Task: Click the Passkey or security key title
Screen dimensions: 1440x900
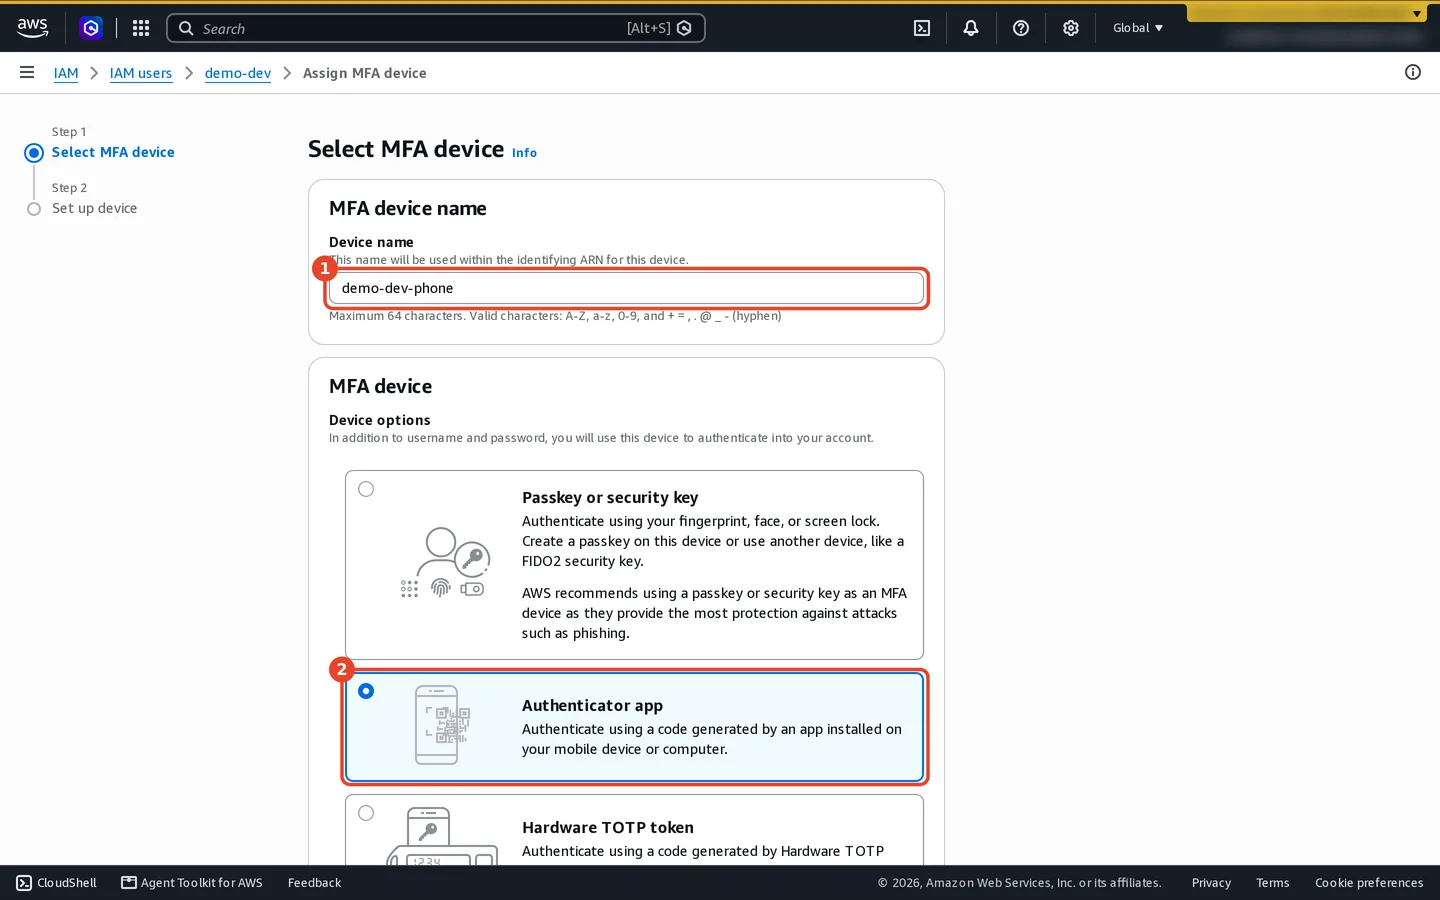Action: 610,497
